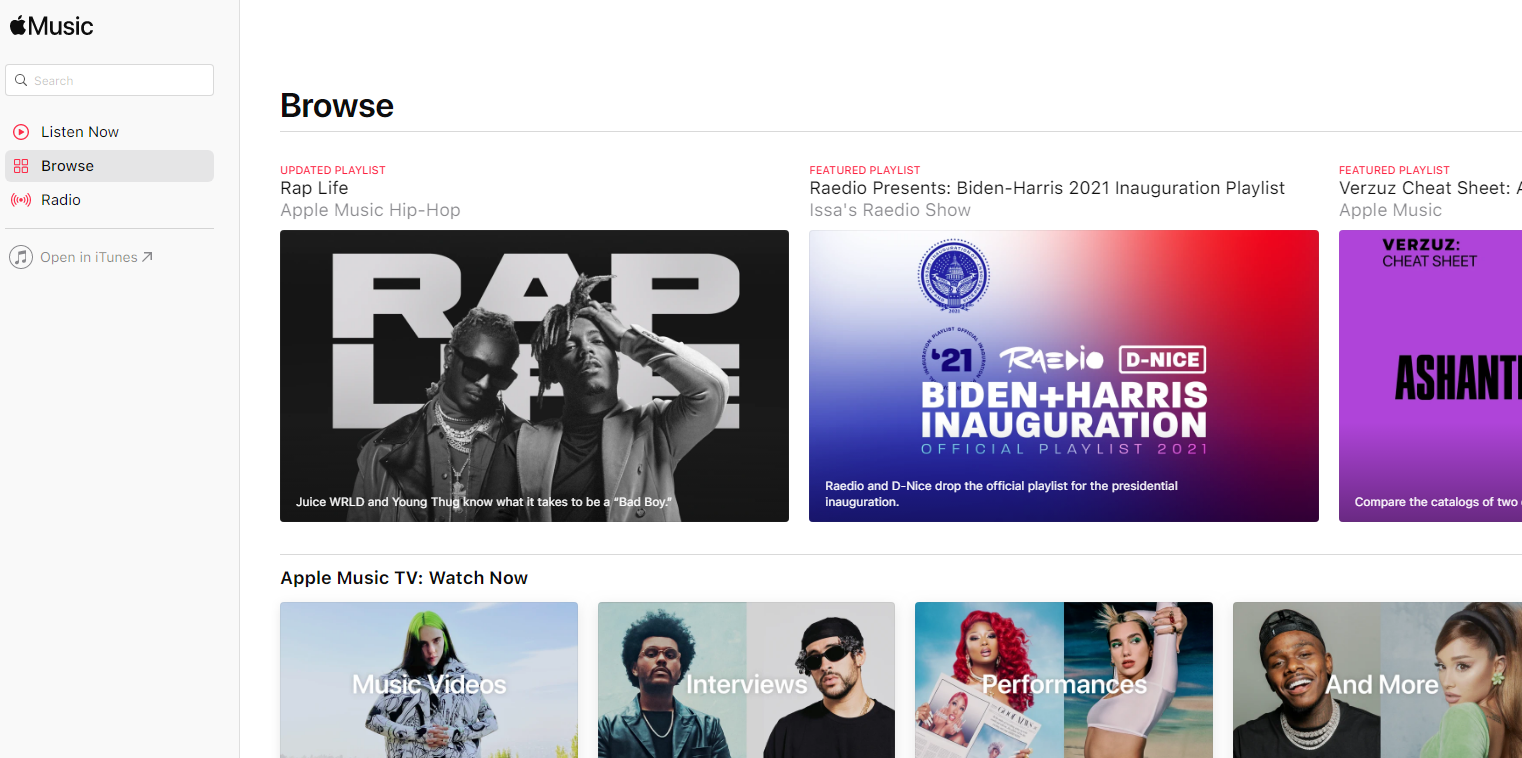Open the Music Videos tile
1522x758 pixels.
429,680
